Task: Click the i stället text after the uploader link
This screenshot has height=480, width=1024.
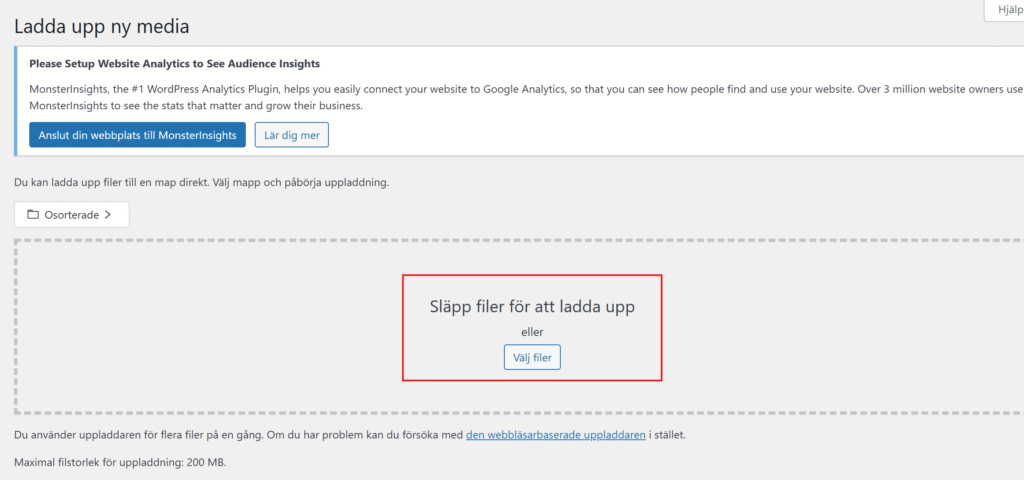Action: point(667,434)
